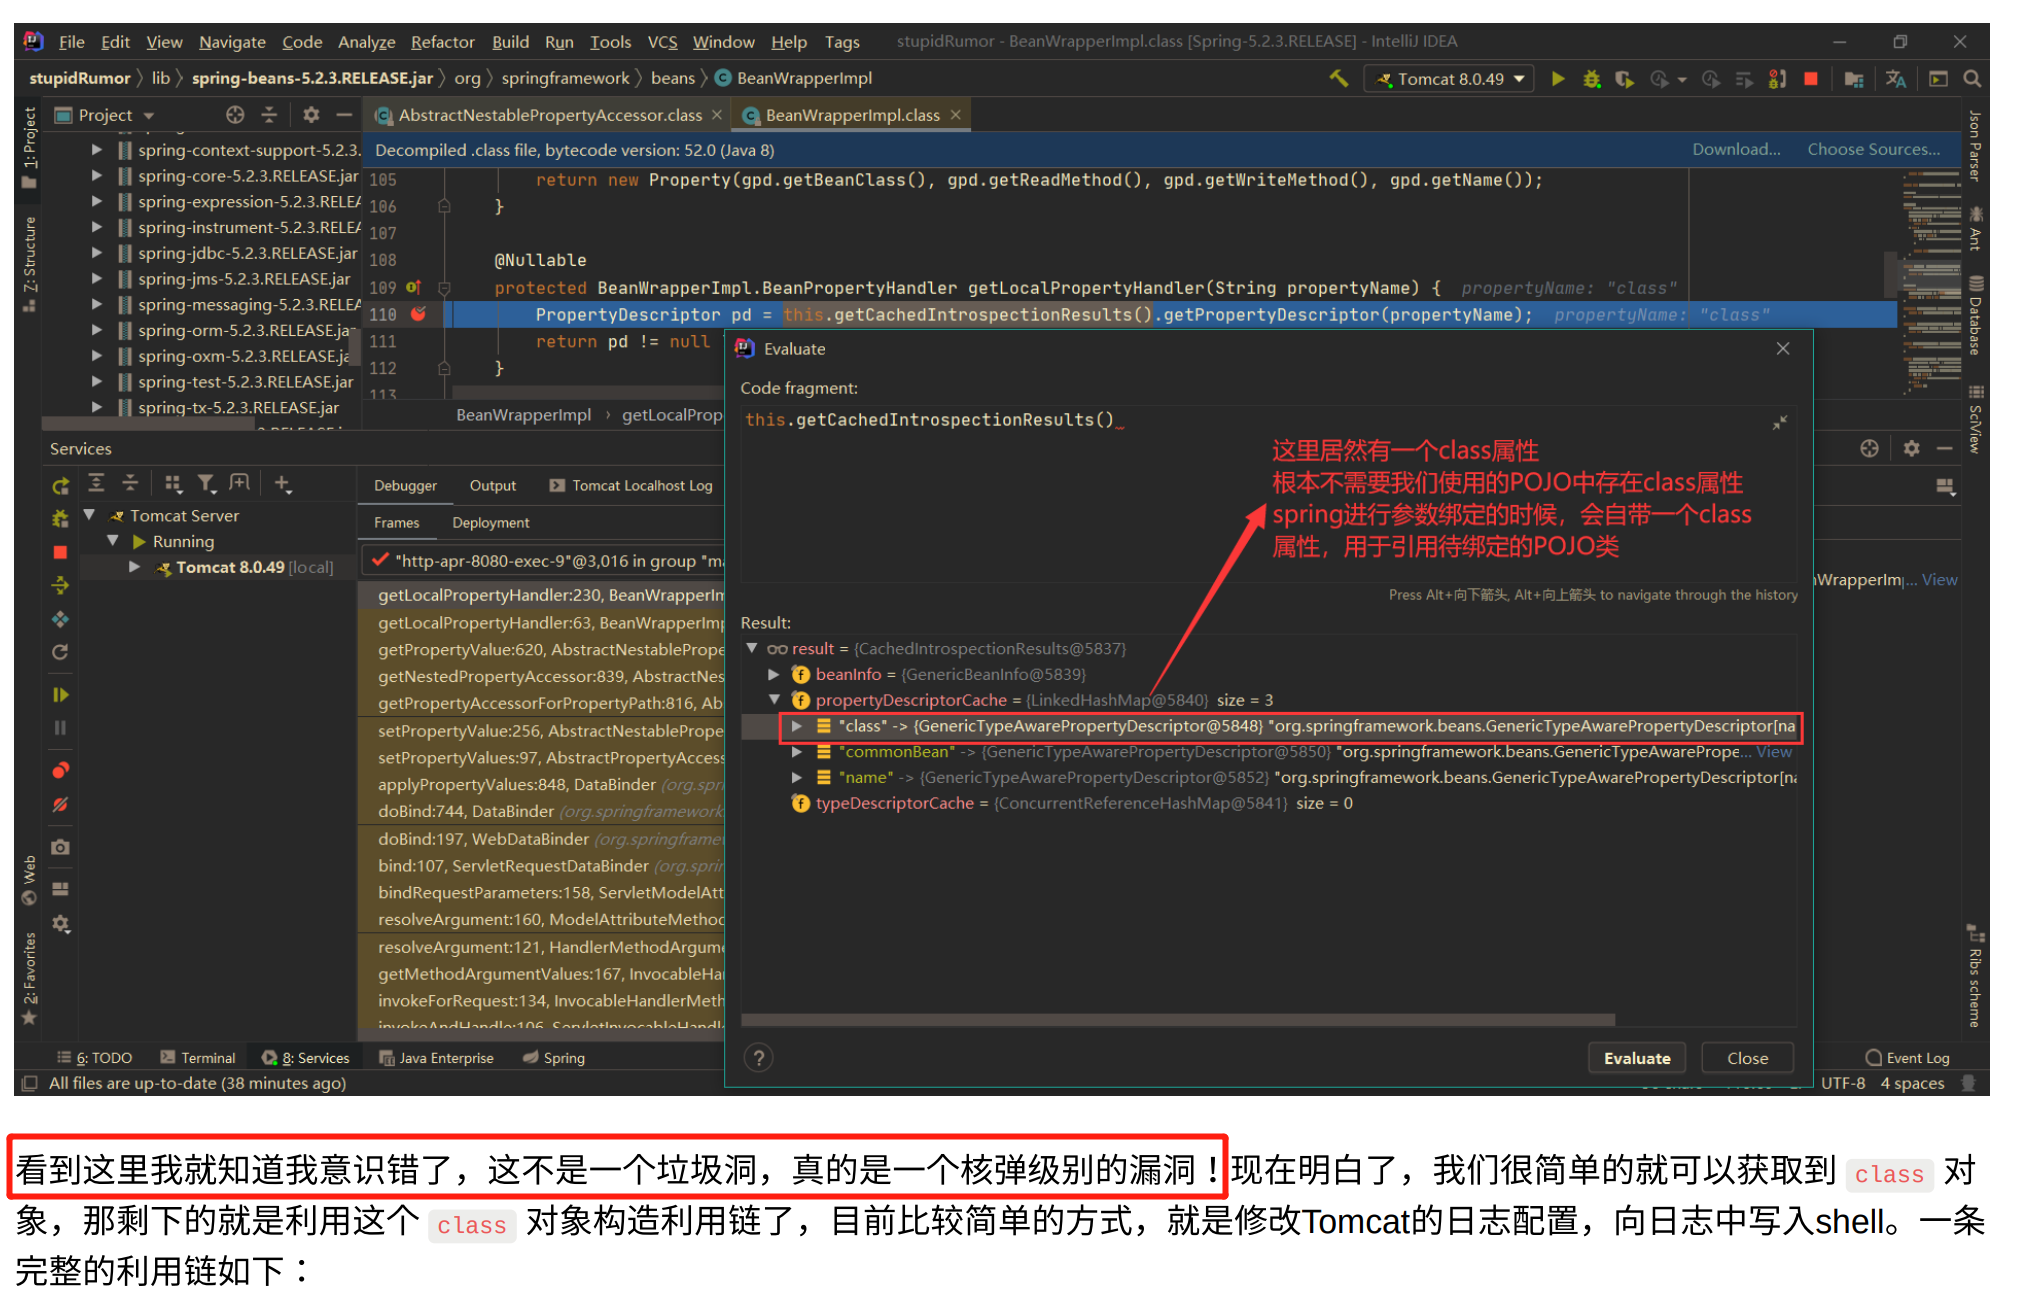Click the Evaluate result horizontal scrollbar
Image resolution: width=2031 pixels, height=1313 pixels.
[1178, 1020]
